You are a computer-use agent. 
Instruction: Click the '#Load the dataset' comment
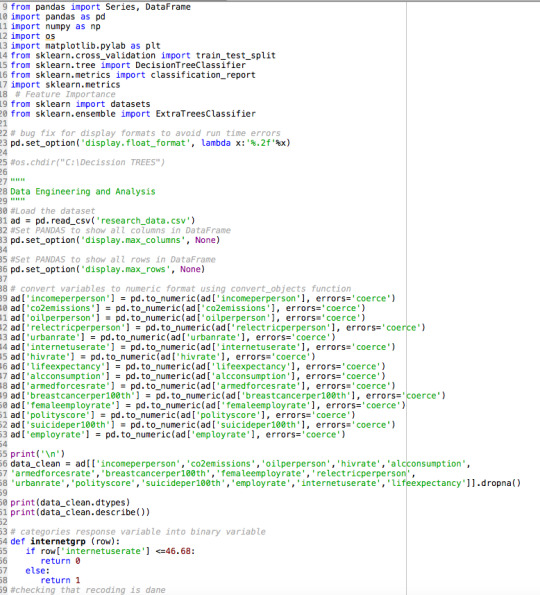[53, 211]
